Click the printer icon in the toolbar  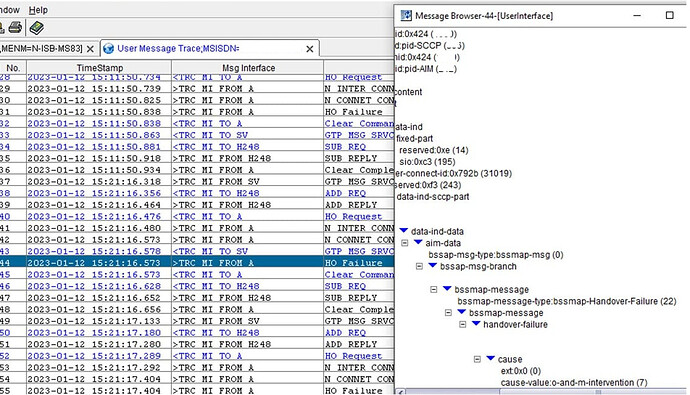[x=15, y=28]
